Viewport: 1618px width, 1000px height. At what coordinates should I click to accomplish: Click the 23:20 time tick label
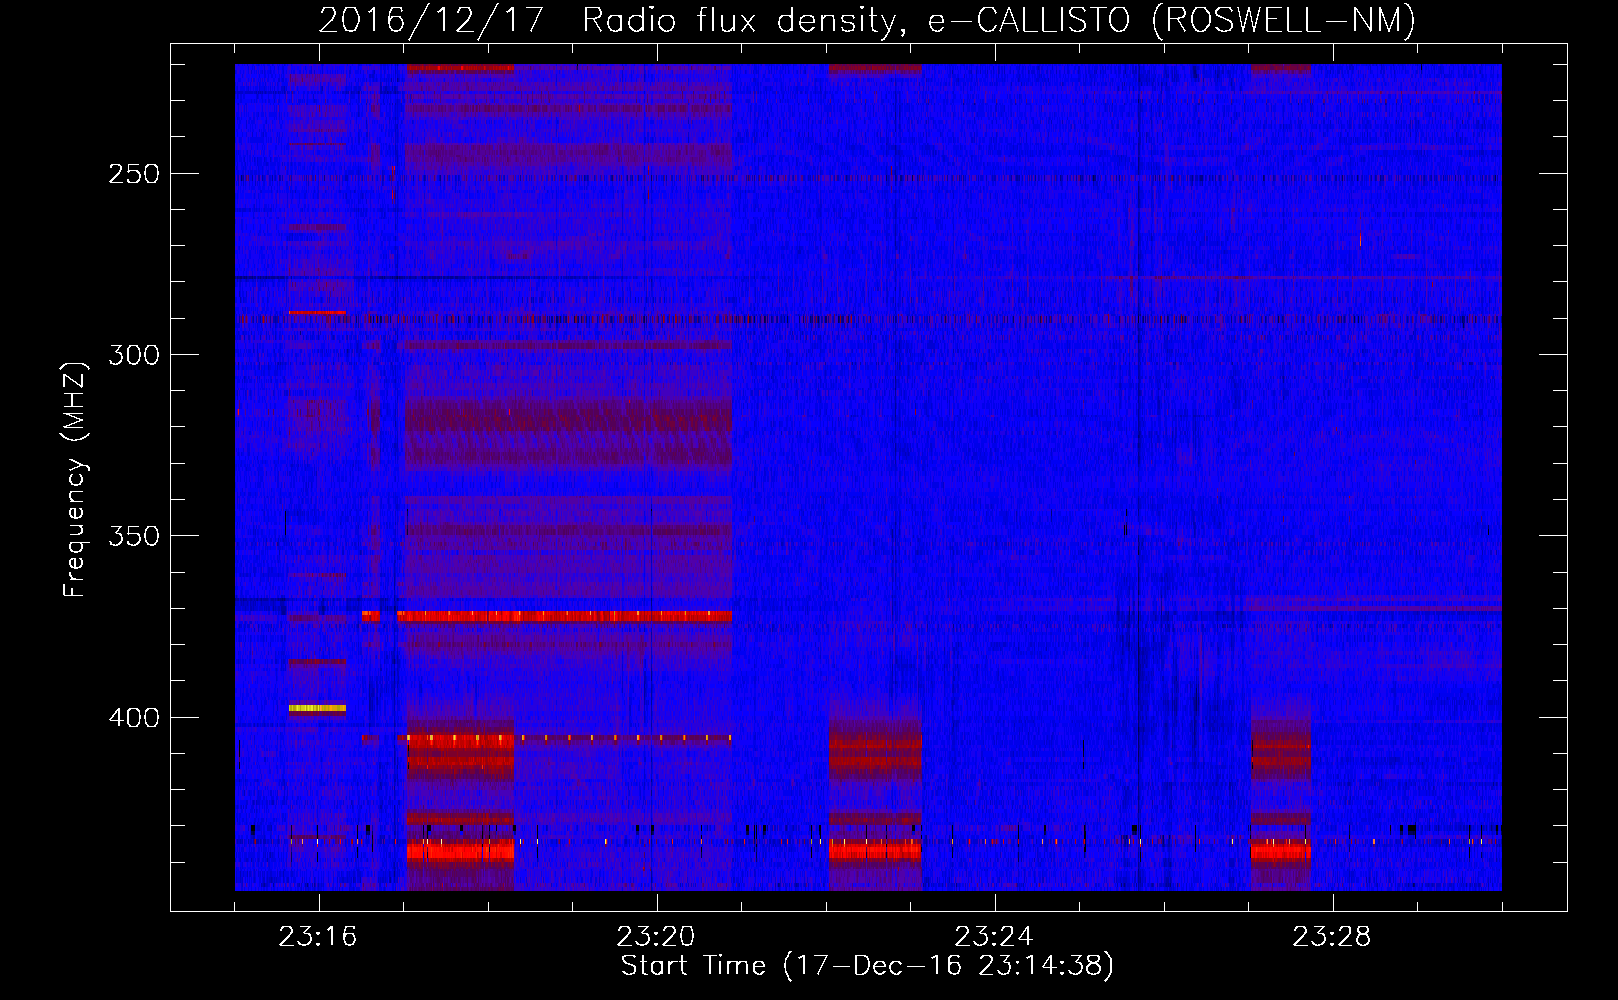click(x=656, y=937)
